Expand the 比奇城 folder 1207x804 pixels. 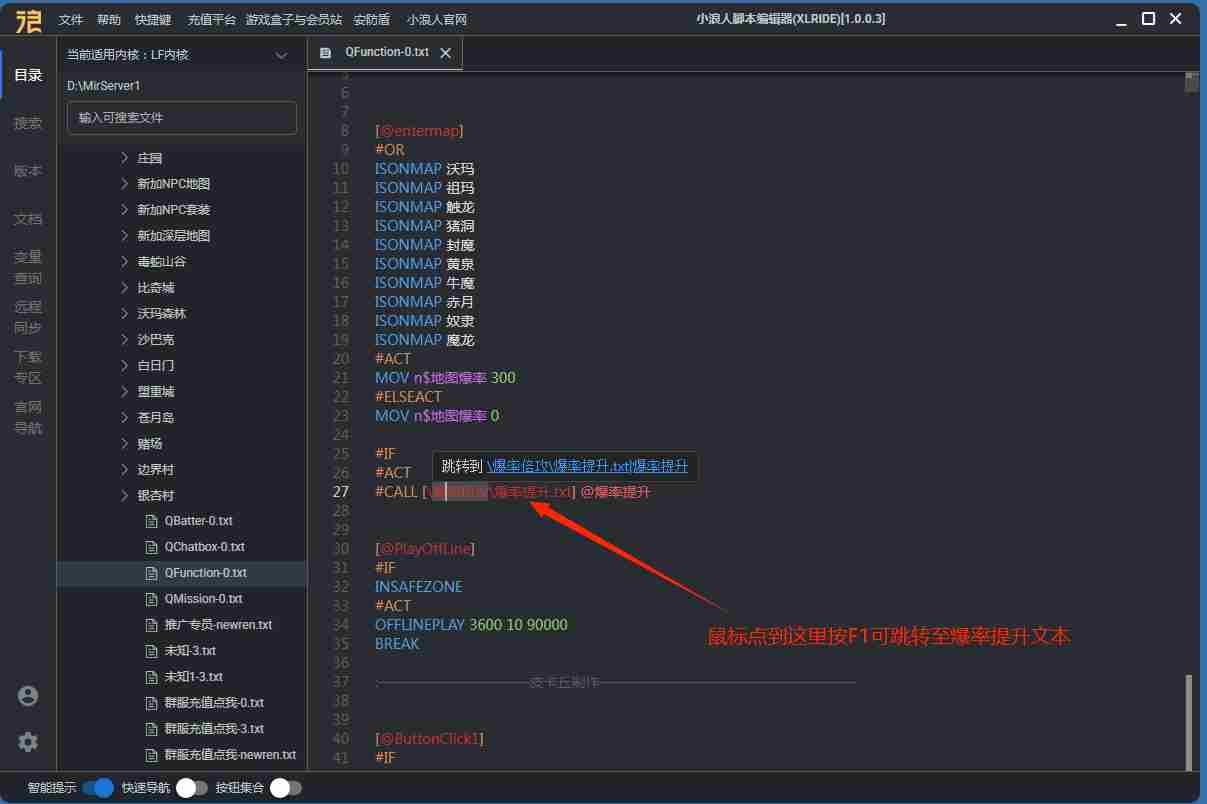[x=125, y=288]
